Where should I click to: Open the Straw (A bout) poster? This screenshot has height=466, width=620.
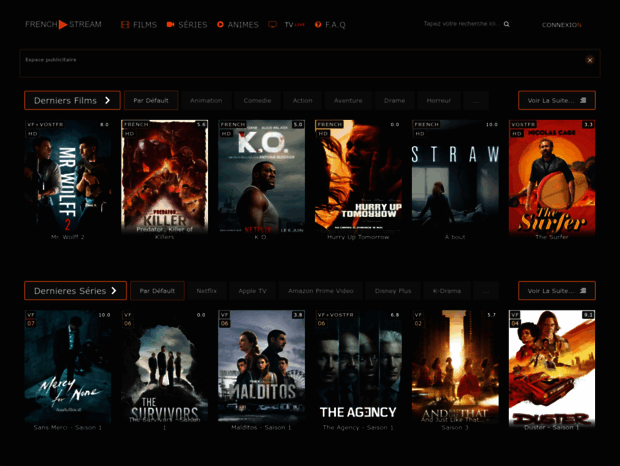[x=455, y=176]
